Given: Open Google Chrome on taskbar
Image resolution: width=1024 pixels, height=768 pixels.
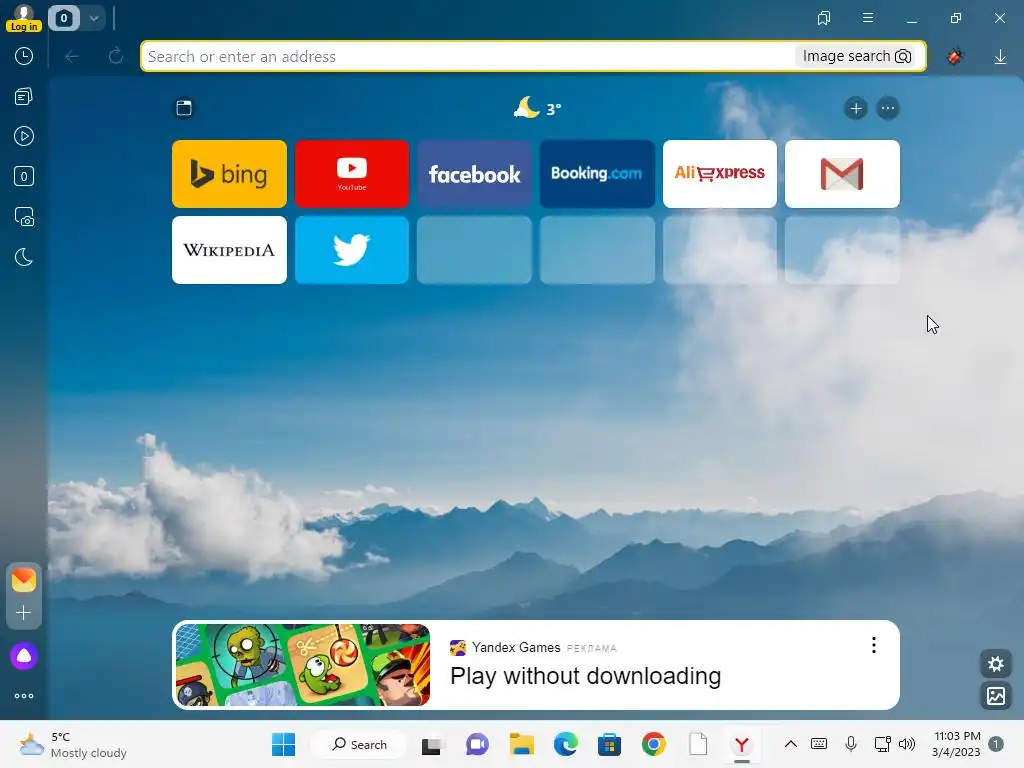Looking at the screenshot, I should click(x=653, y=744).
